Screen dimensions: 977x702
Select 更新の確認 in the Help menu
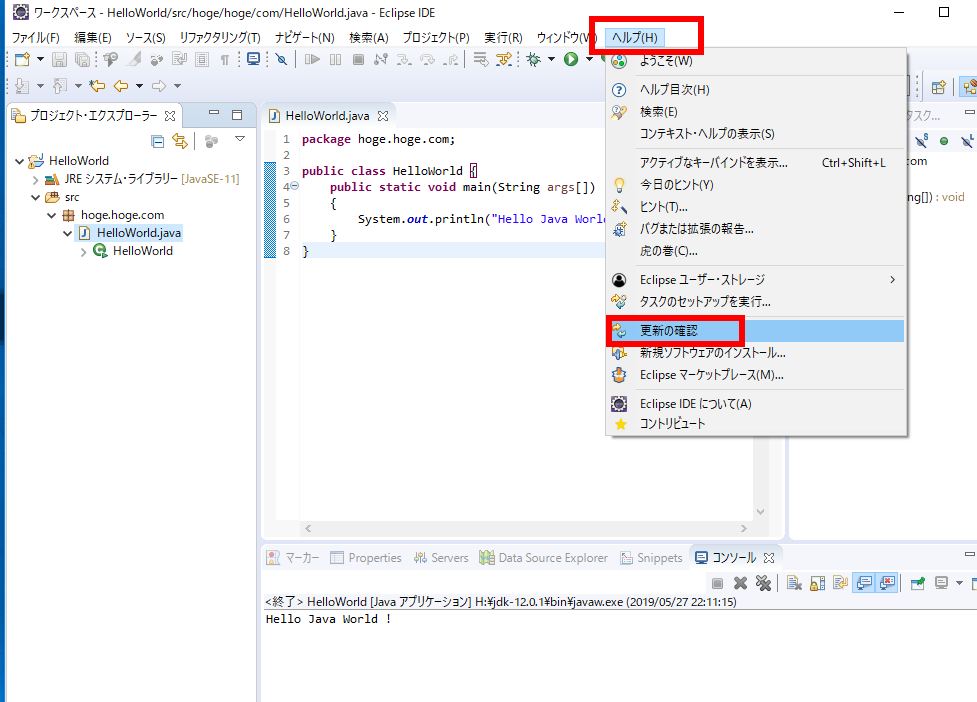[x=755, y=331]
